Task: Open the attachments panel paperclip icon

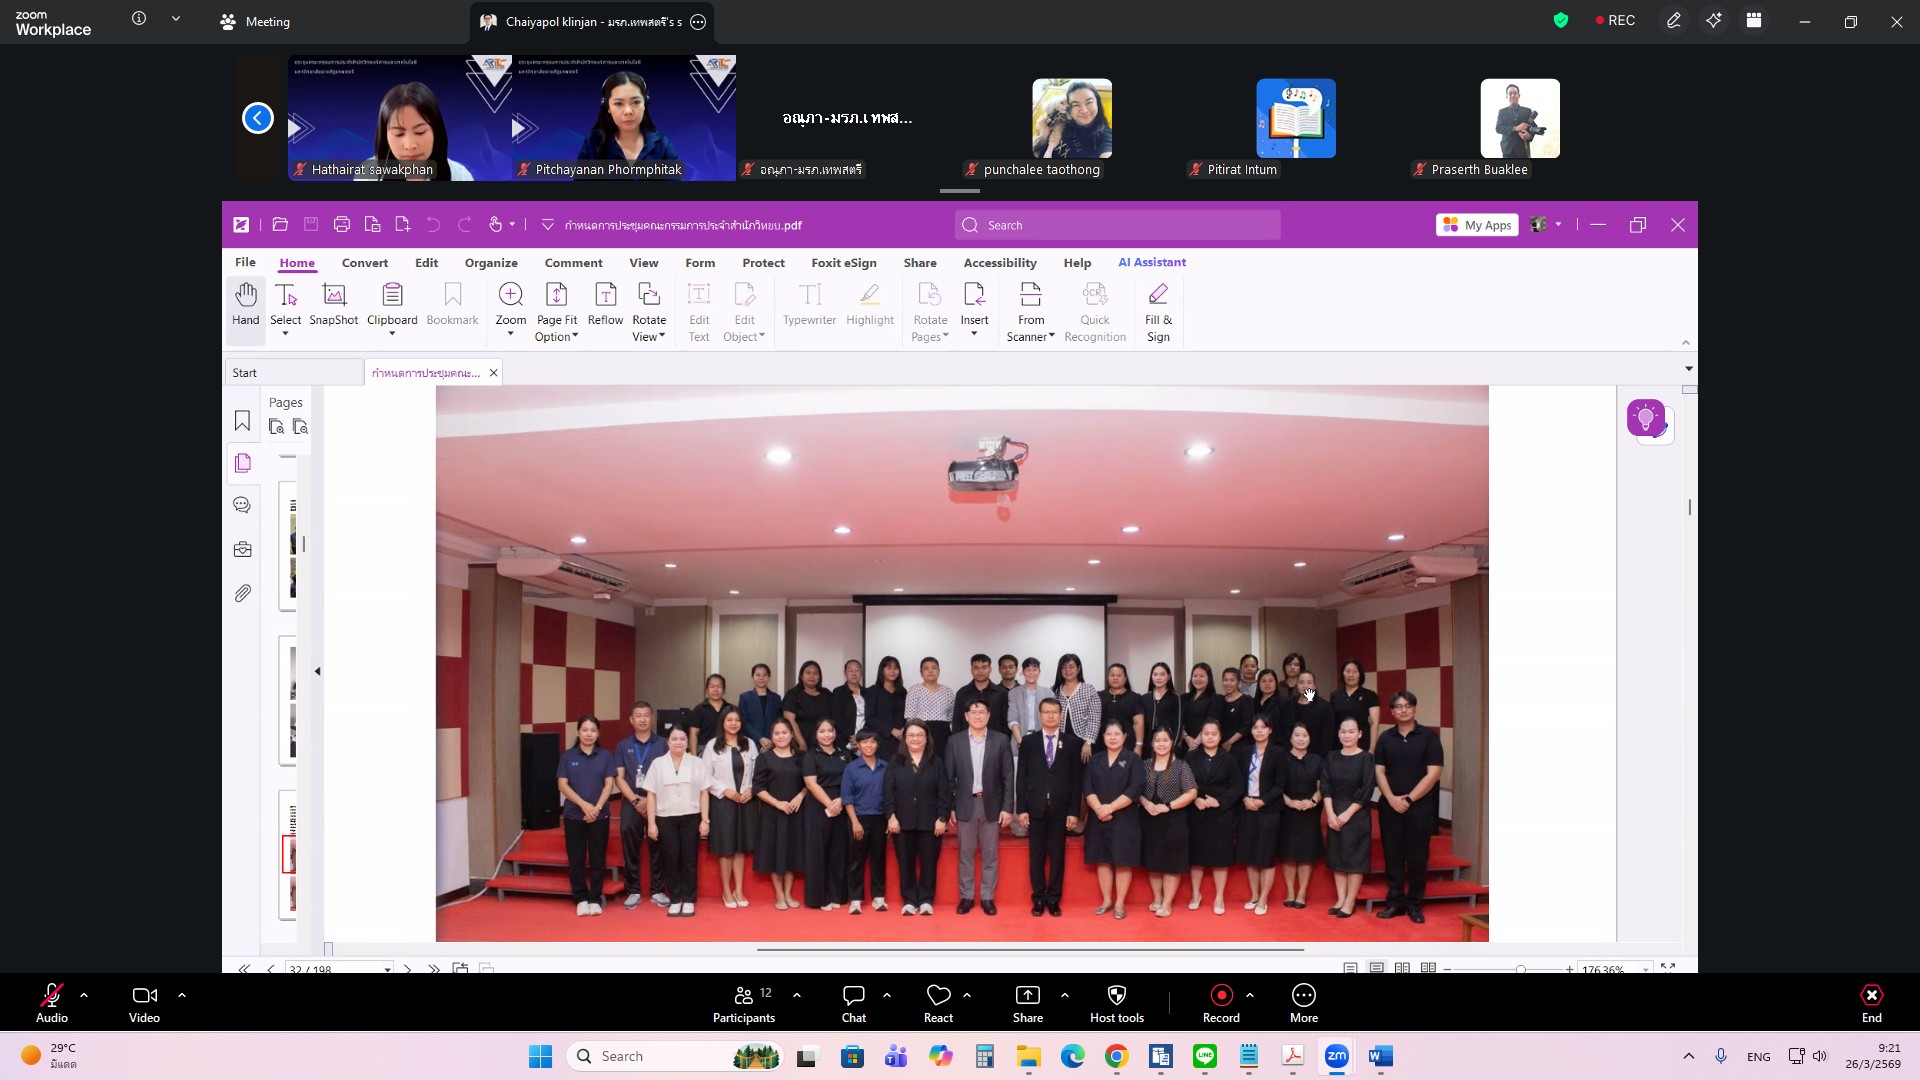Action: pos(242,594)
